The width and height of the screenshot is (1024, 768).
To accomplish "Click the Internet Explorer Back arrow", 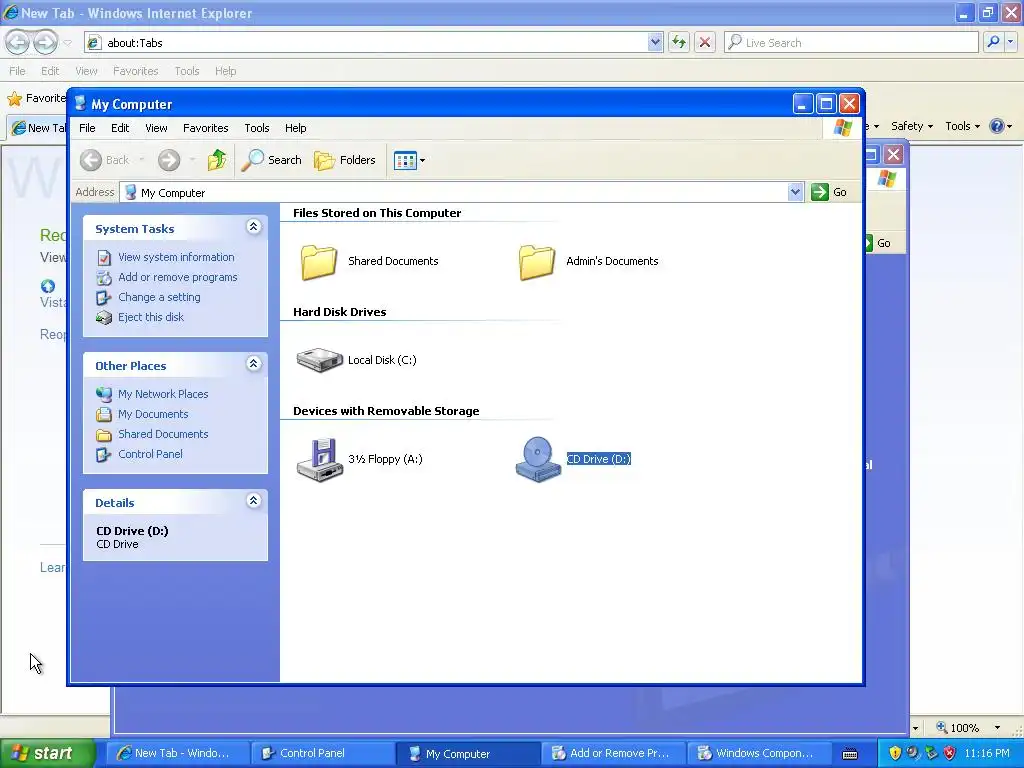I will [x=18, y=42].
